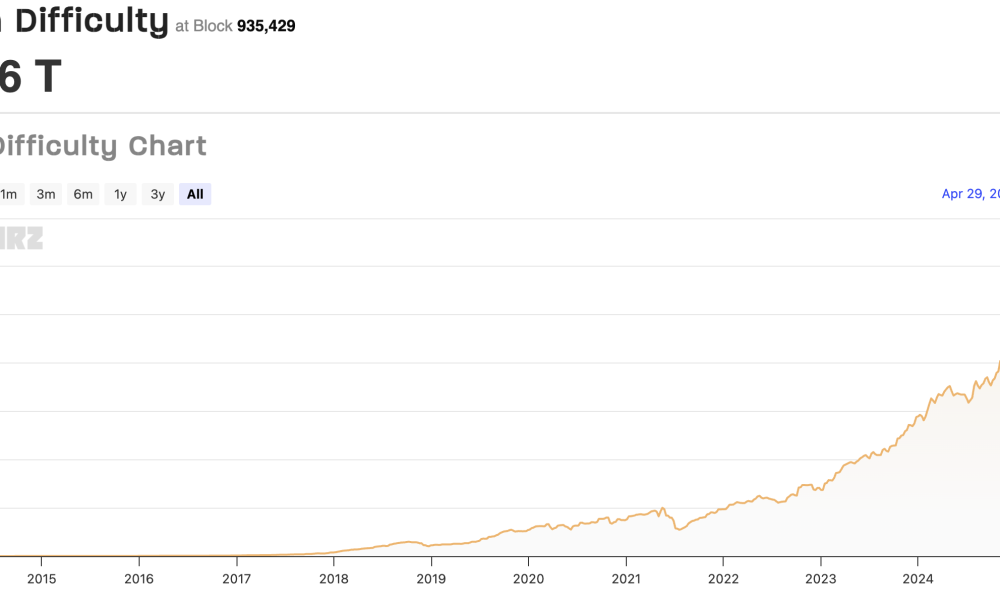The height and width of the screenshot is (600, 1000).
Task: Click the 2018 axis label
Action: (335, 578)
